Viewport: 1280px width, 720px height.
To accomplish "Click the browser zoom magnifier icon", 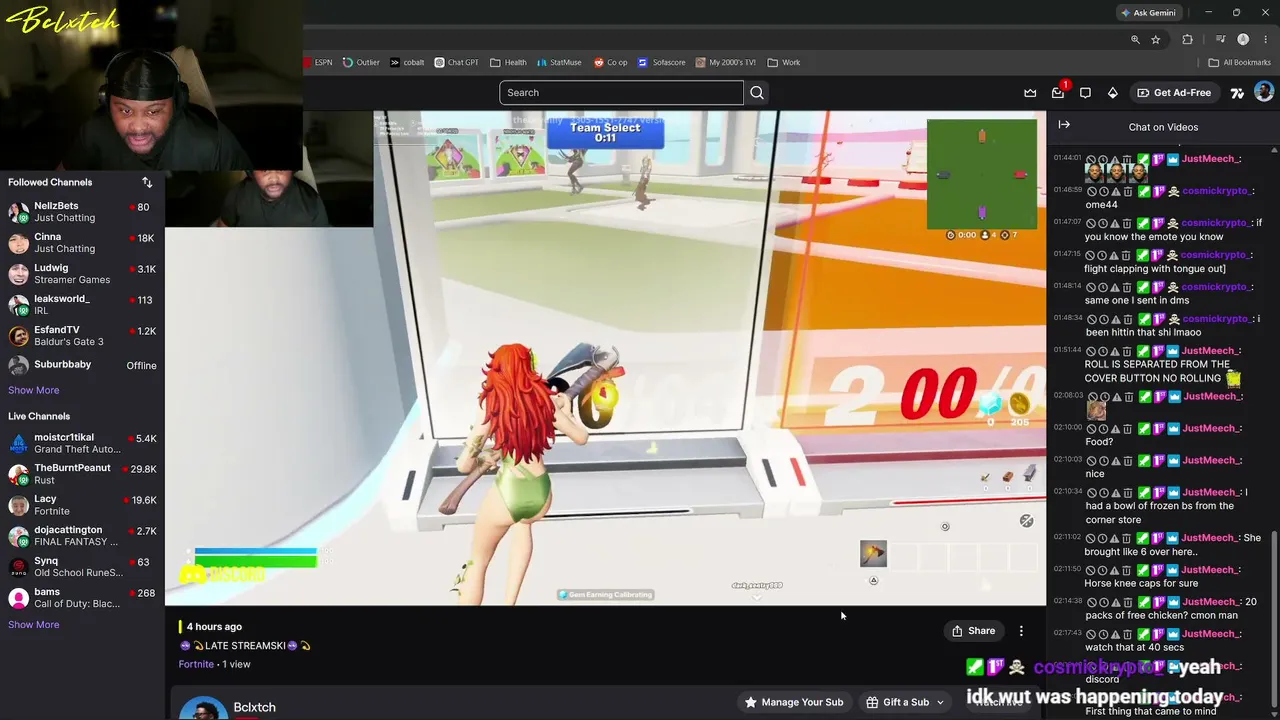I will [x=1135, y=39].
